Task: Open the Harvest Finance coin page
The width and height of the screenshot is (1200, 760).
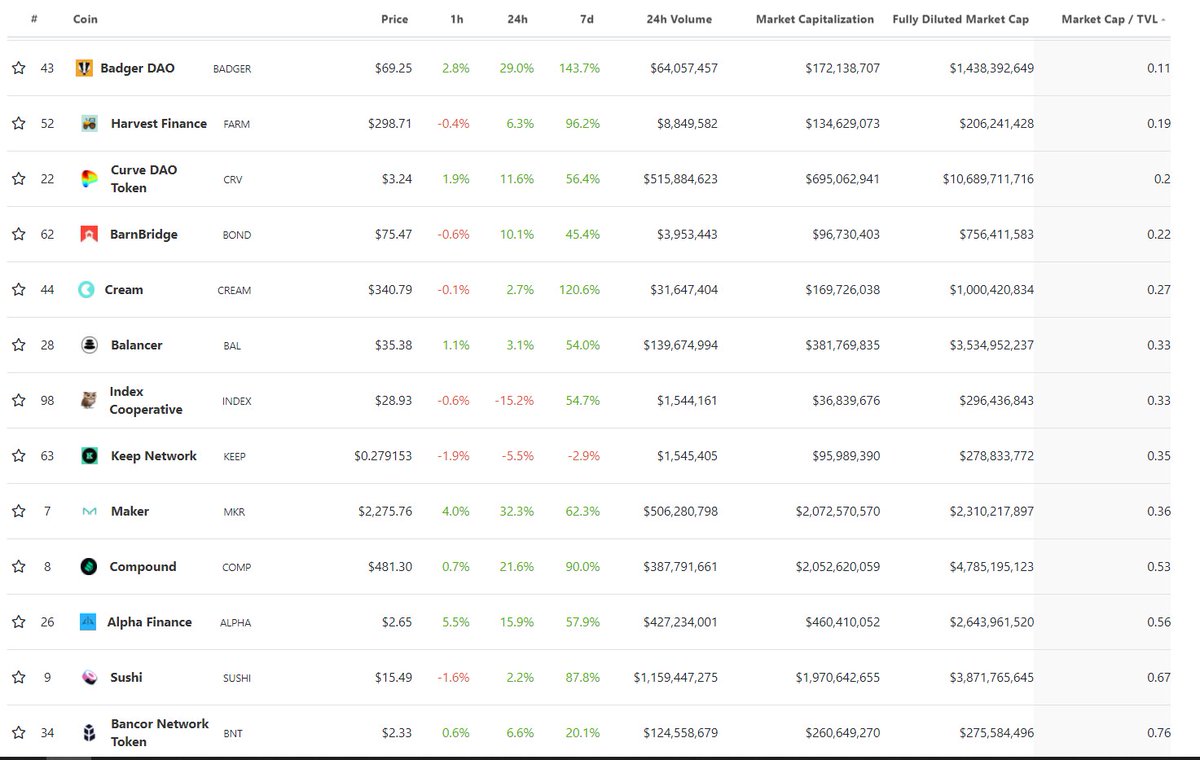Action: (159, 124)
